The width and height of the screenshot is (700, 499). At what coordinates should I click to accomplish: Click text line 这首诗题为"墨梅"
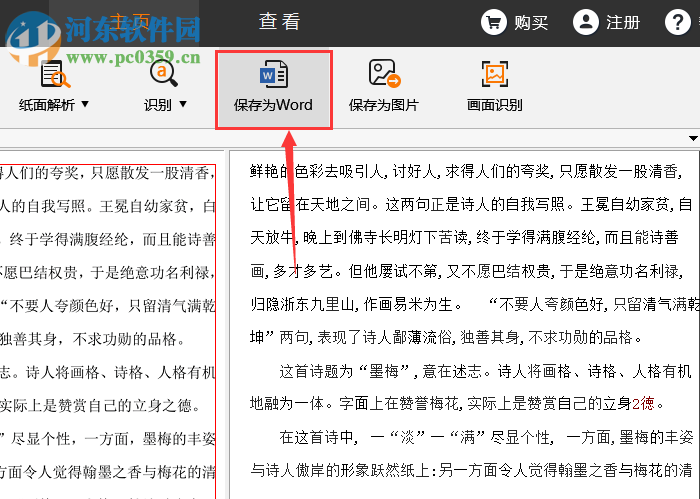click(485, 371)
